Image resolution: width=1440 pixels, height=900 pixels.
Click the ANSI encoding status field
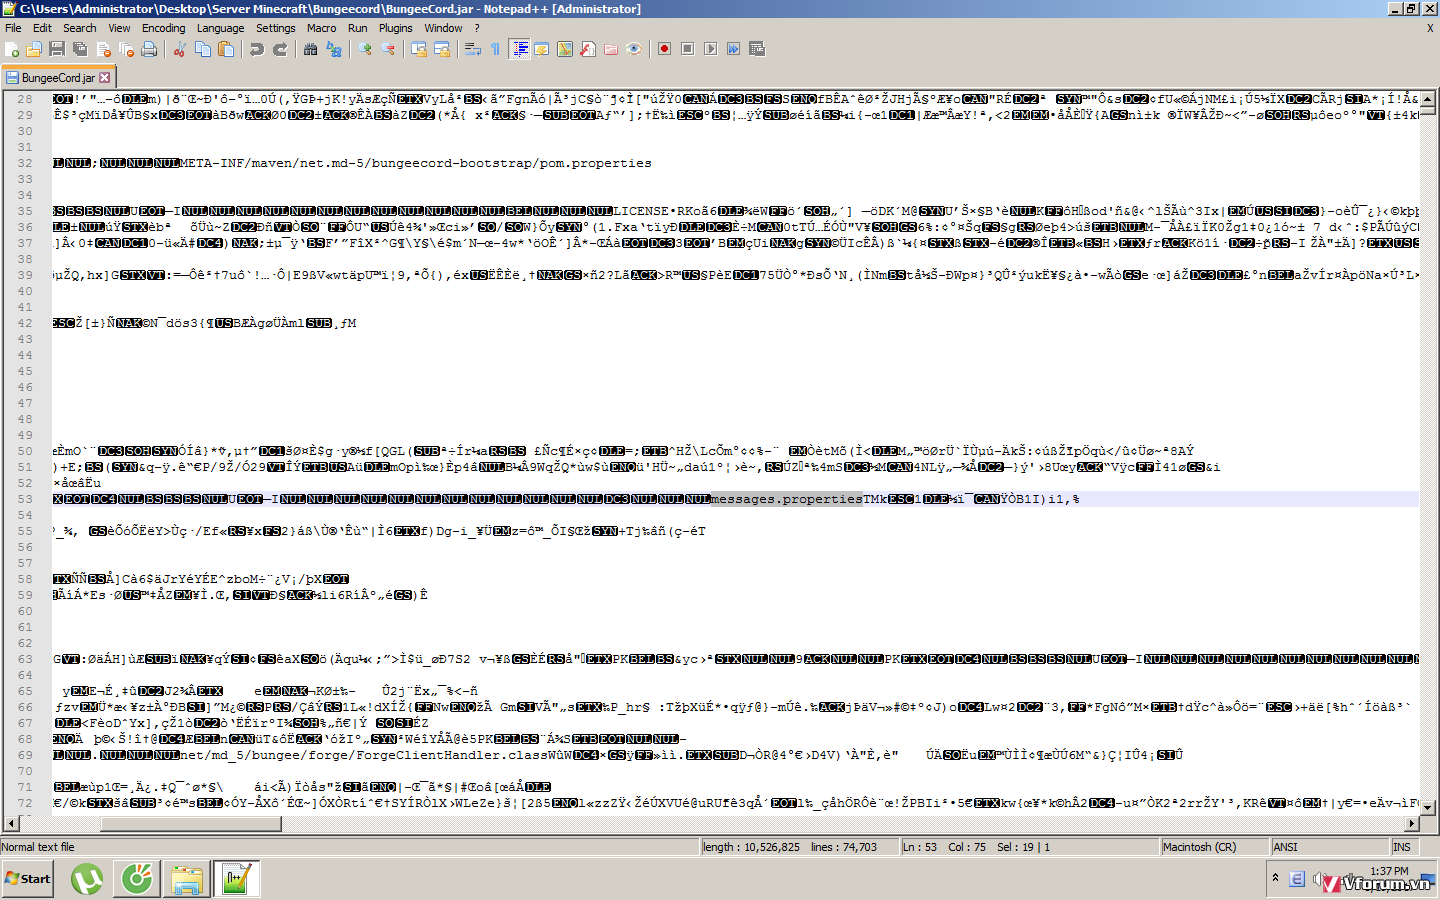click(1329, 847)
